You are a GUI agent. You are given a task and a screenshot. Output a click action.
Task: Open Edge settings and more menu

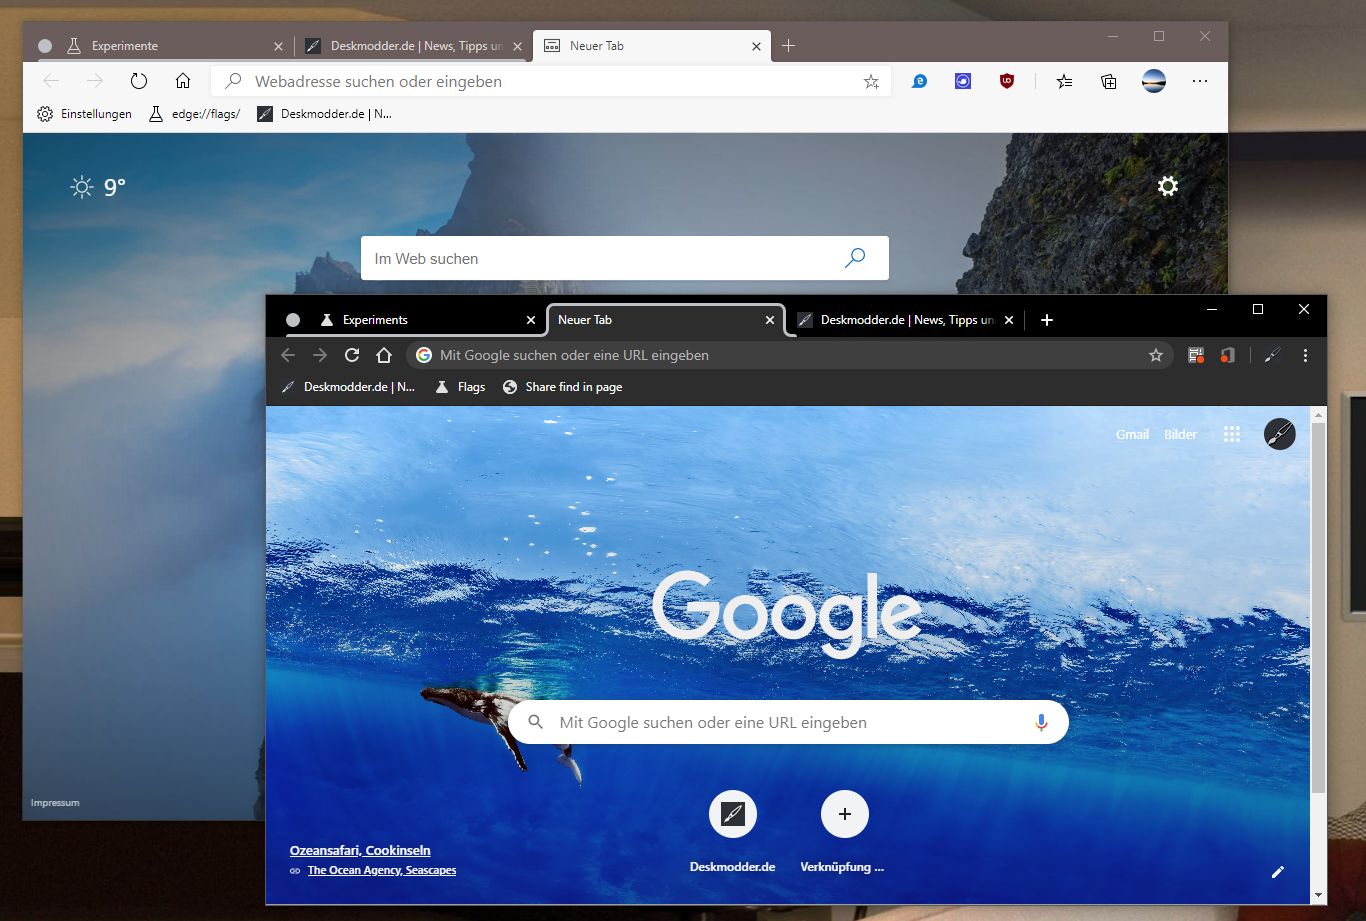tap(1200, 81)
